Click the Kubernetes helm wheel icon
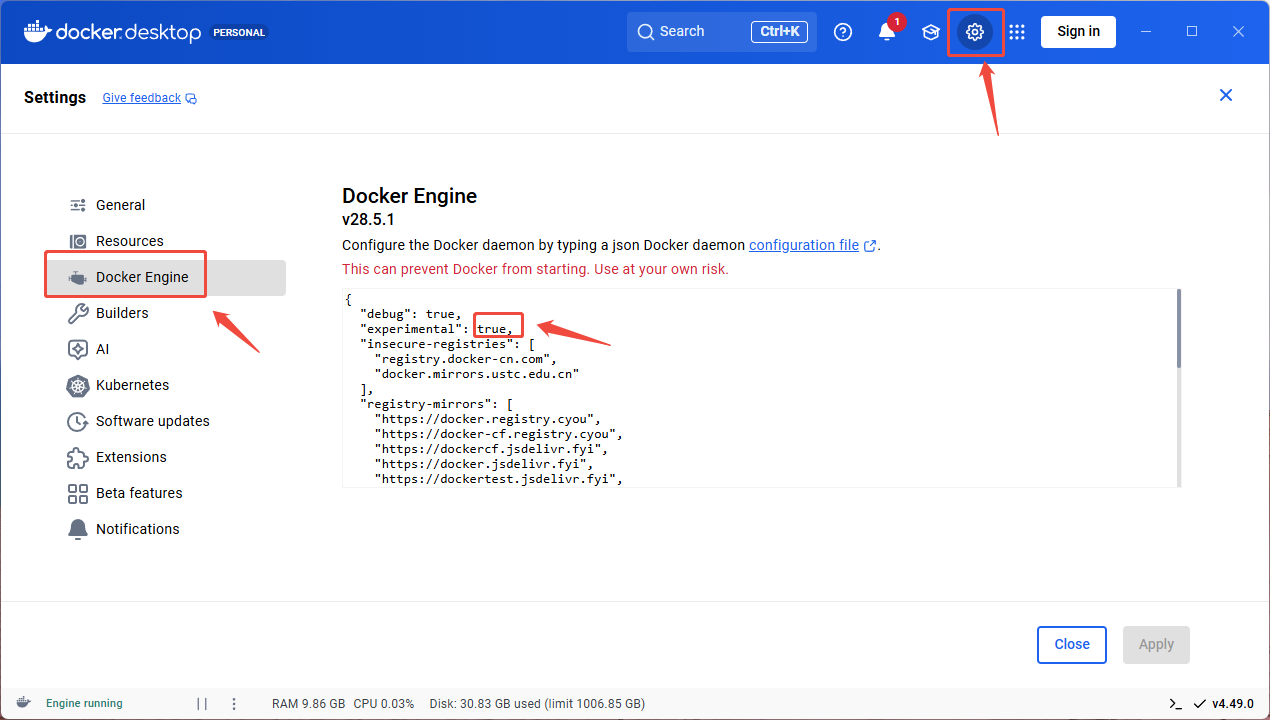1270x720 pixels. (78, 385)
